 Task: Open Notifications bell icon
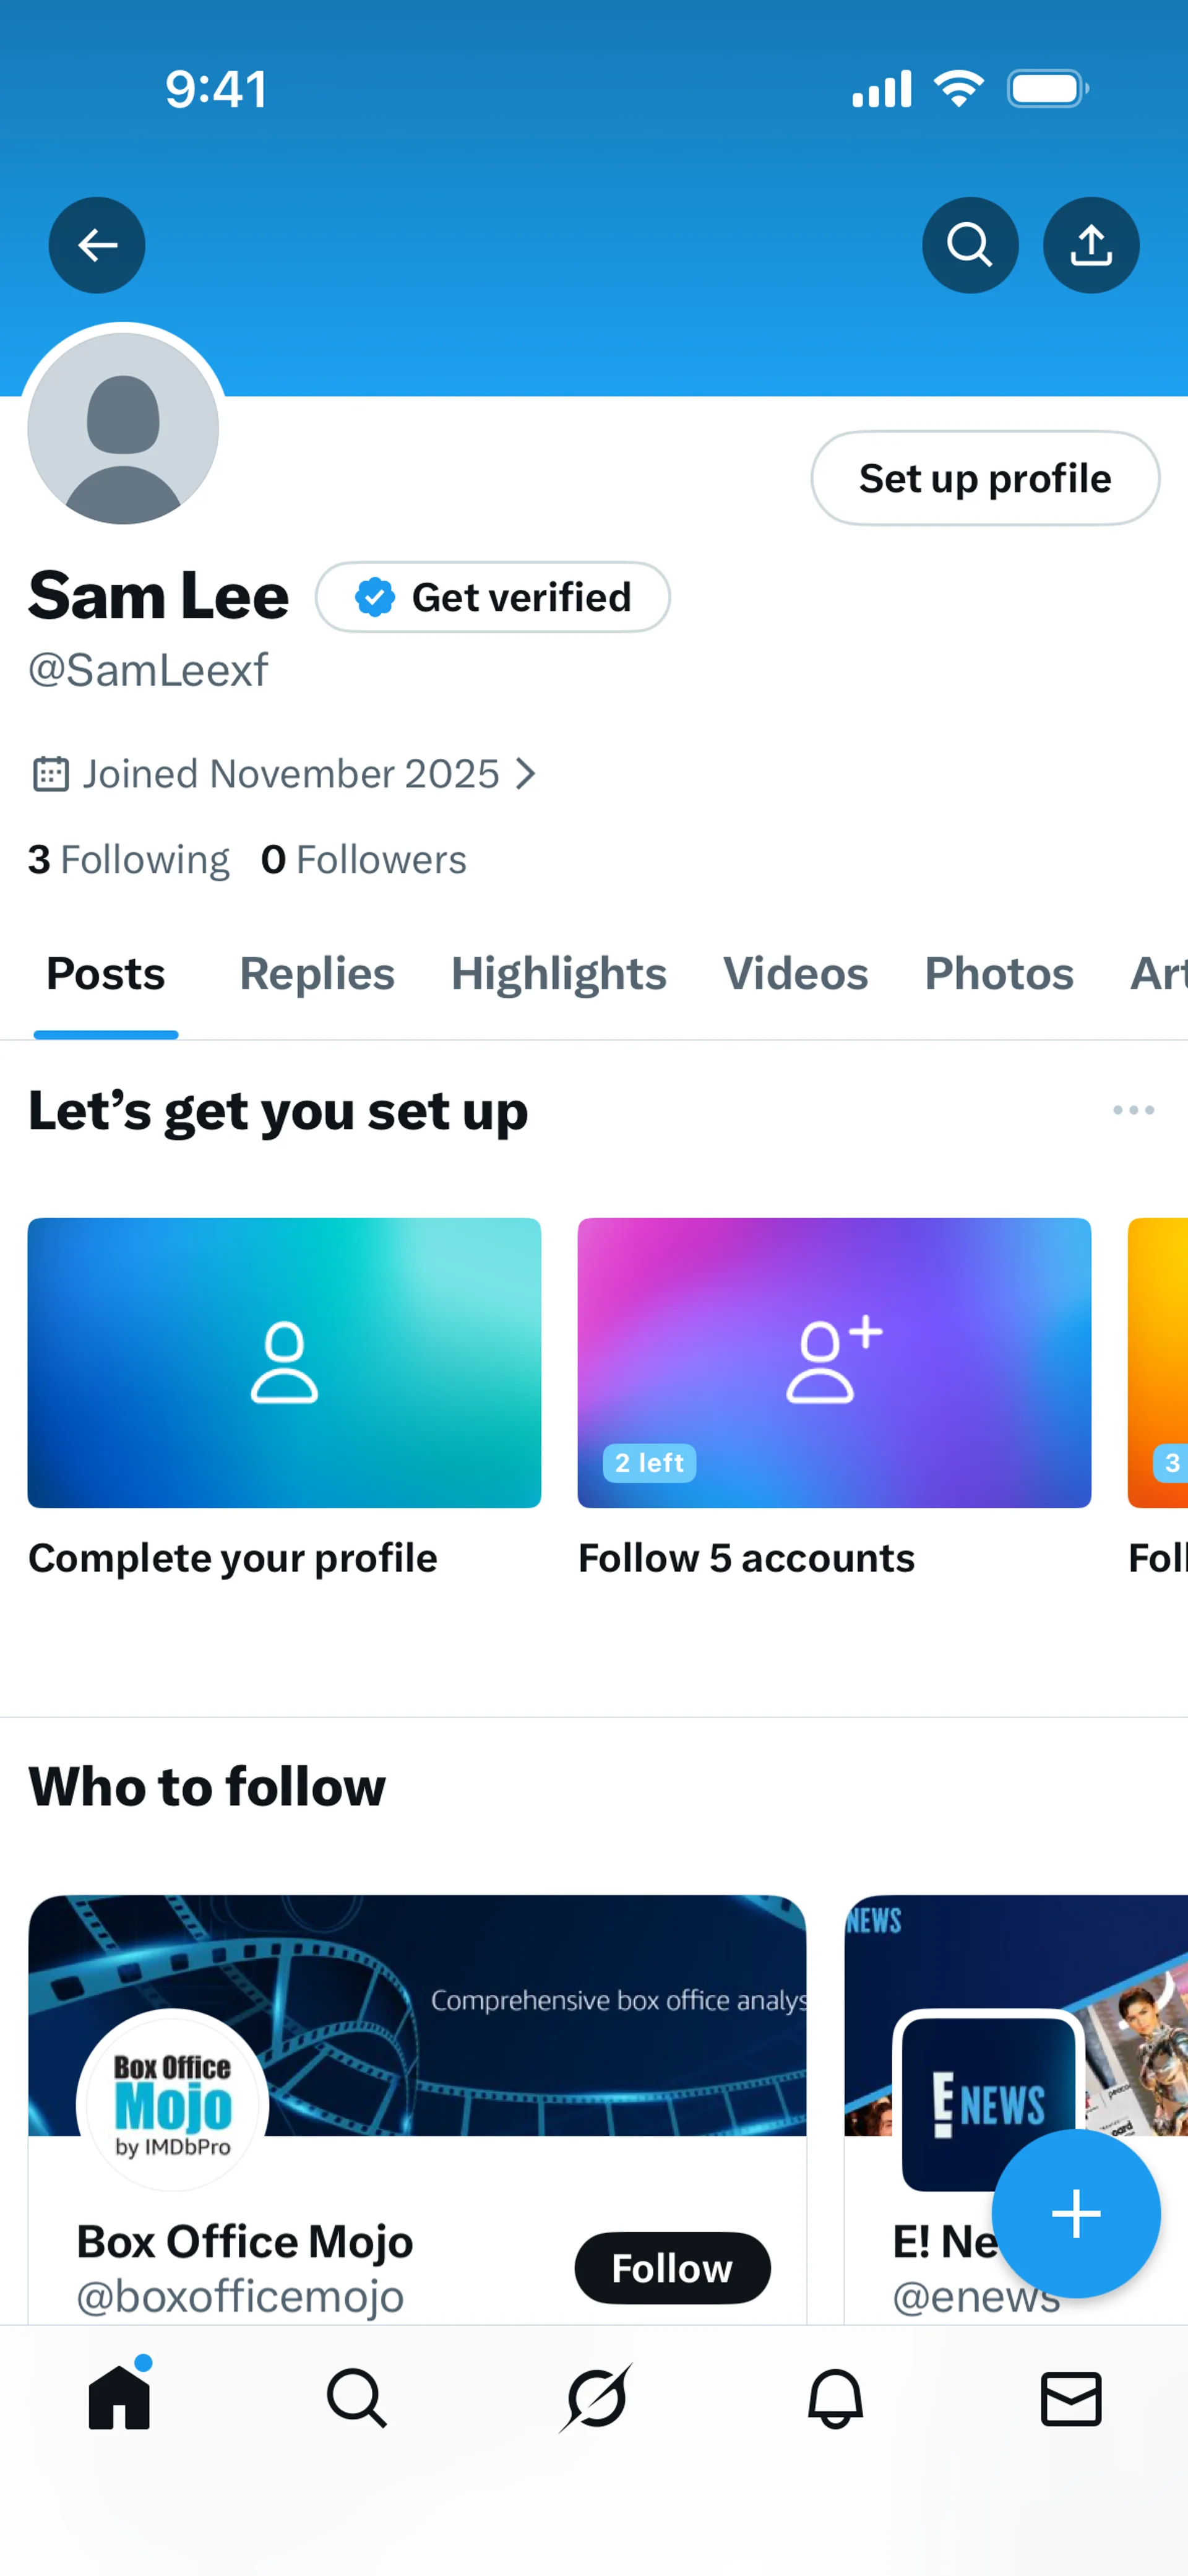pyautogui.click(x=834, y=2398)
